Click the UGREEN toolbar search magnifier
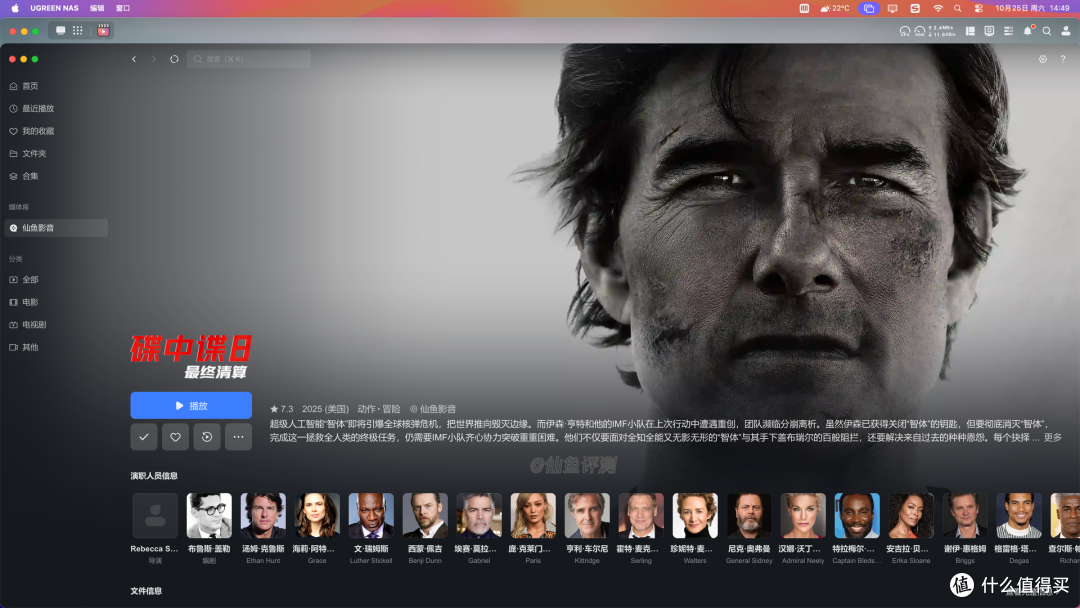 pos(1047,31)
